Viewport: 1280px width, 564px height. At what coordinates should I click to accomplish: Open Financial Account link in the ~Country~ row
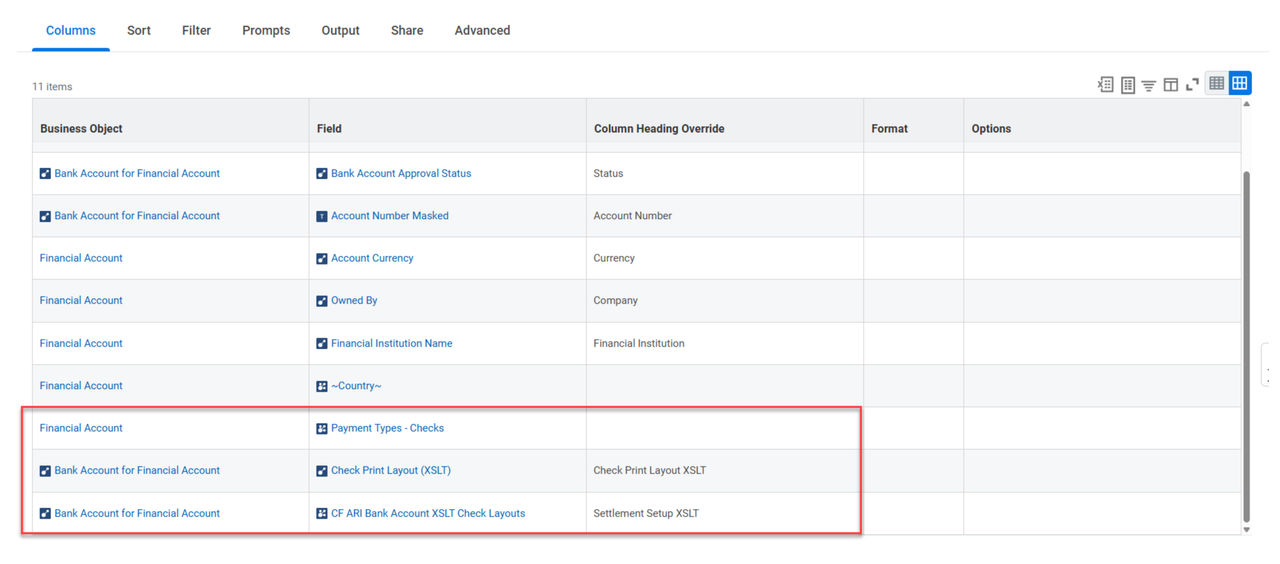81,385
